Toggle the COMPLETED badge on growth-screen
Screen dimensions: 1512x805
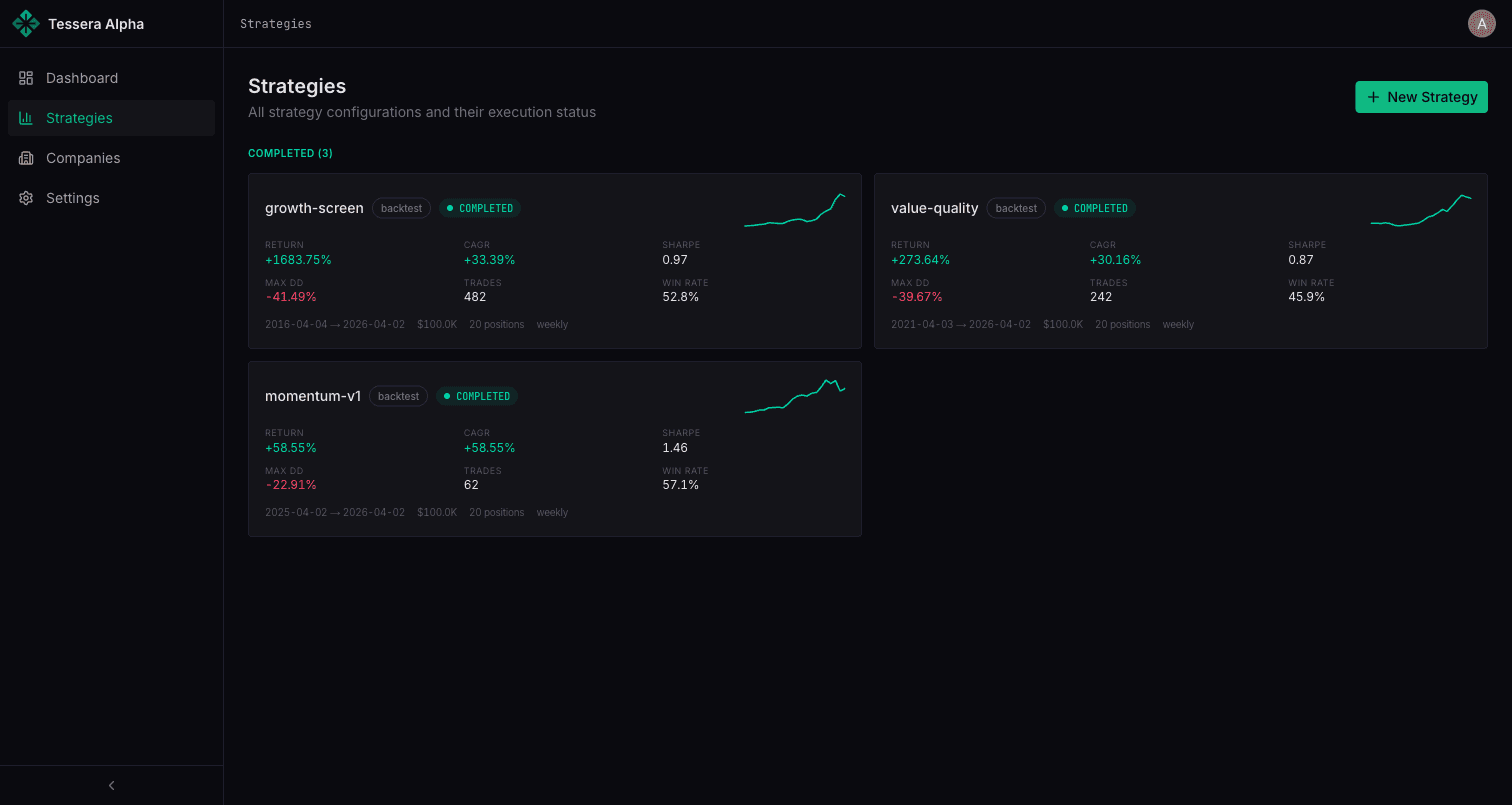pyautogui.click(x=480, y=208)
